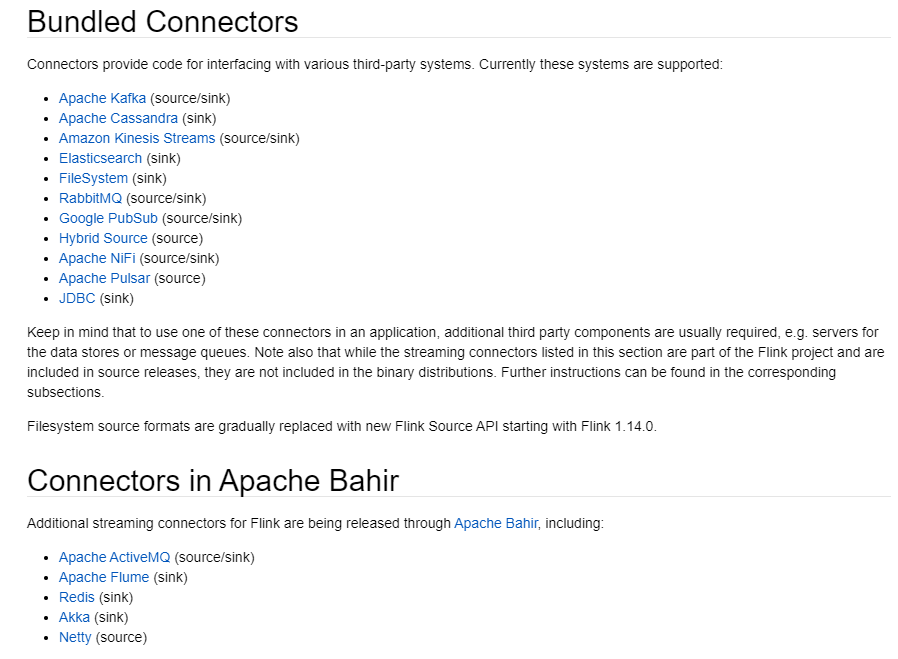Viewport: 898px width, 659px height.
Task: Open the Akka connector link
Action: (x=74, y=618)
